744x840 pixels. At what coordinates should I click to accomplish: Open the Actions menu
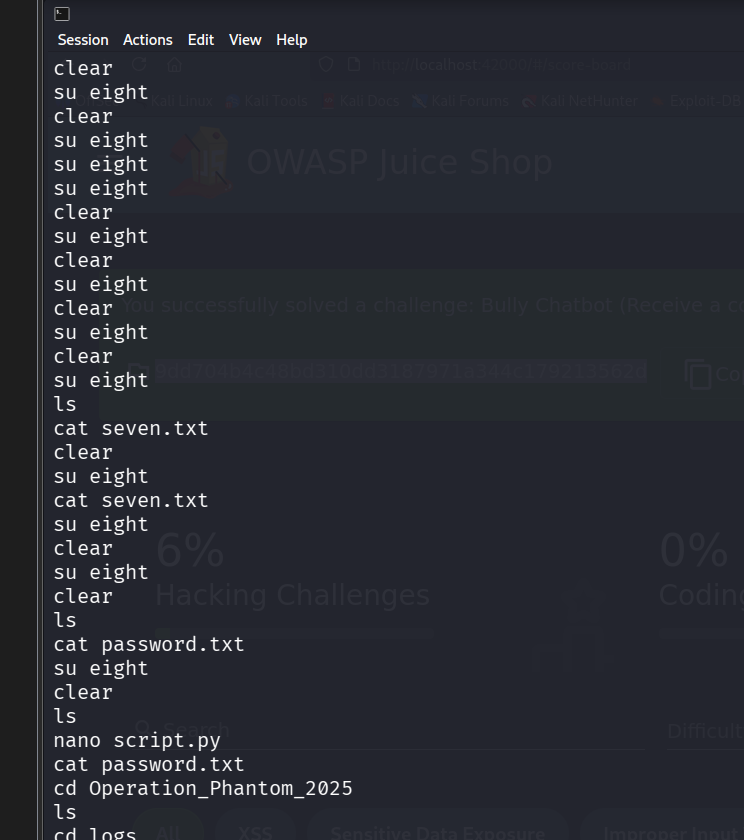click(x=148, y=40)
